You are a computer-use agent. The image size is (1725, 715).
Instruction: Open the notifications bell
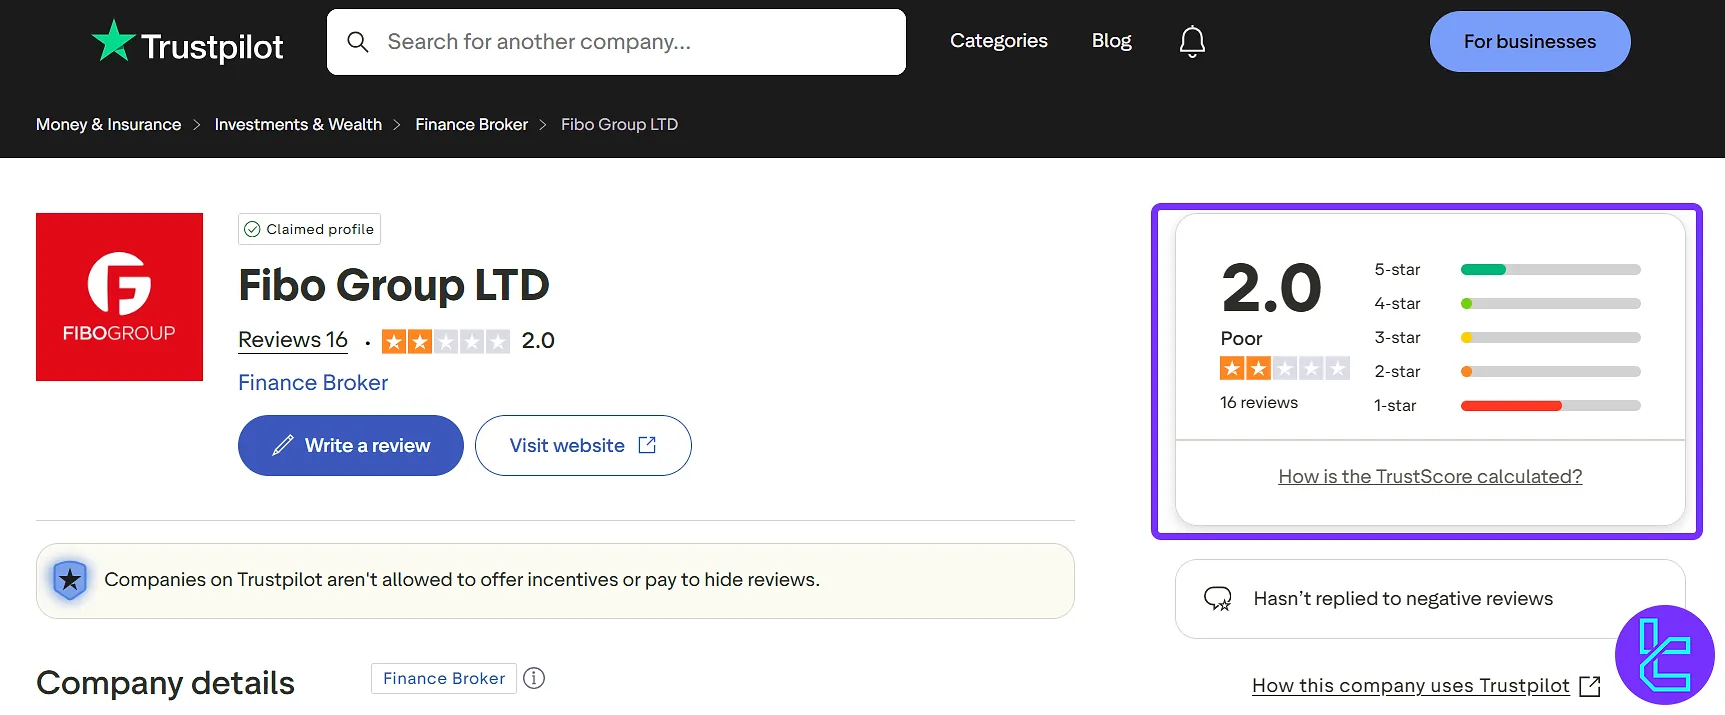(1191, 42)
